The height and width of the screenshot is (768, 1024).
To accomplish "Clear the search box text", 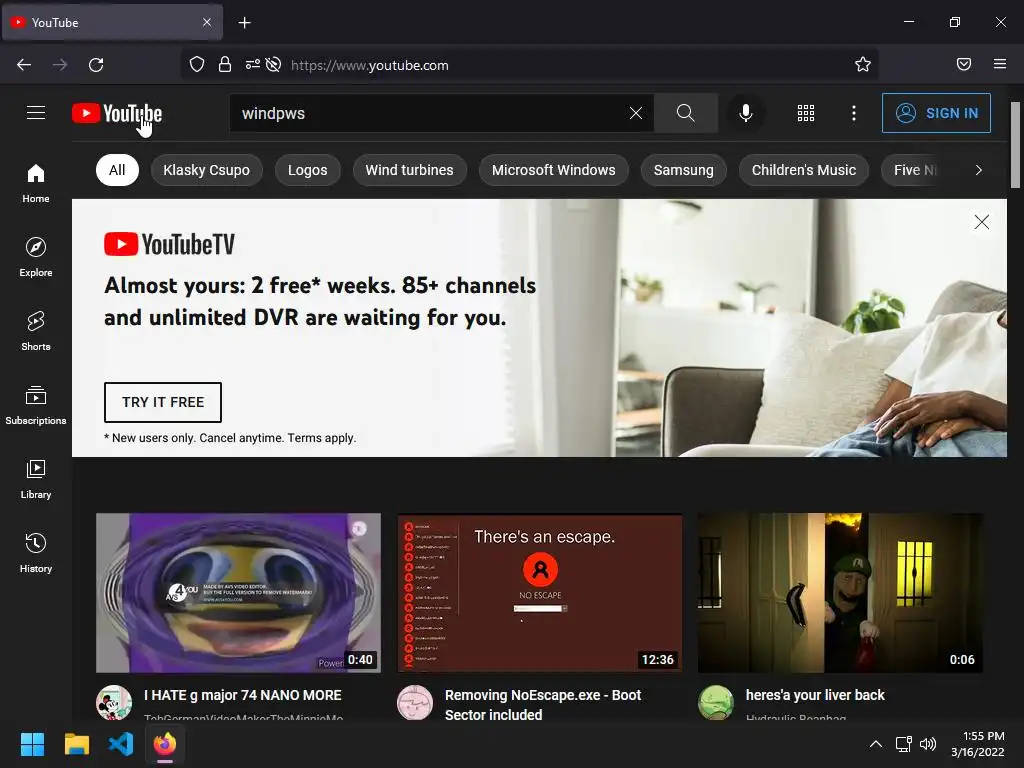I will (x=635, y=113).
